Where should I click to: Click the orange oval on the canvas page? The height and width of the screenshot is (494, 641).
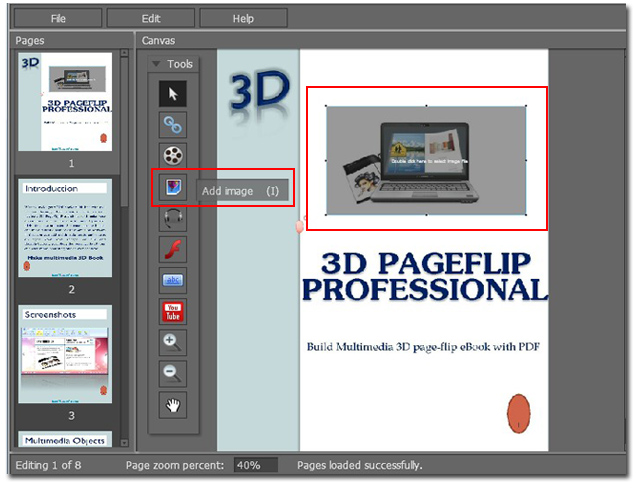pyautogui.click(x=519, y=413)
